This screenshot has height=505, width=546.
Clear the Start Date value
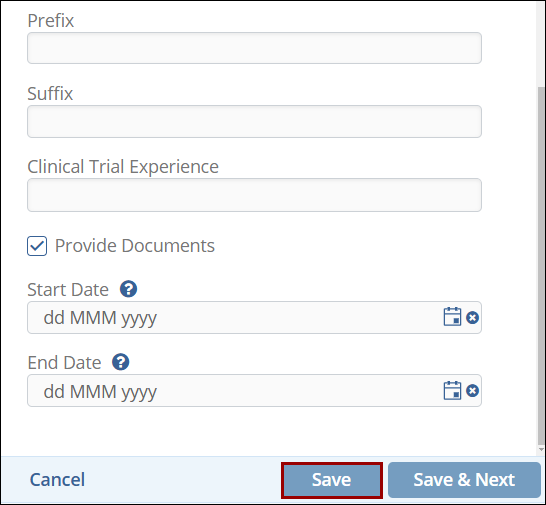click(x=472, y=318)
